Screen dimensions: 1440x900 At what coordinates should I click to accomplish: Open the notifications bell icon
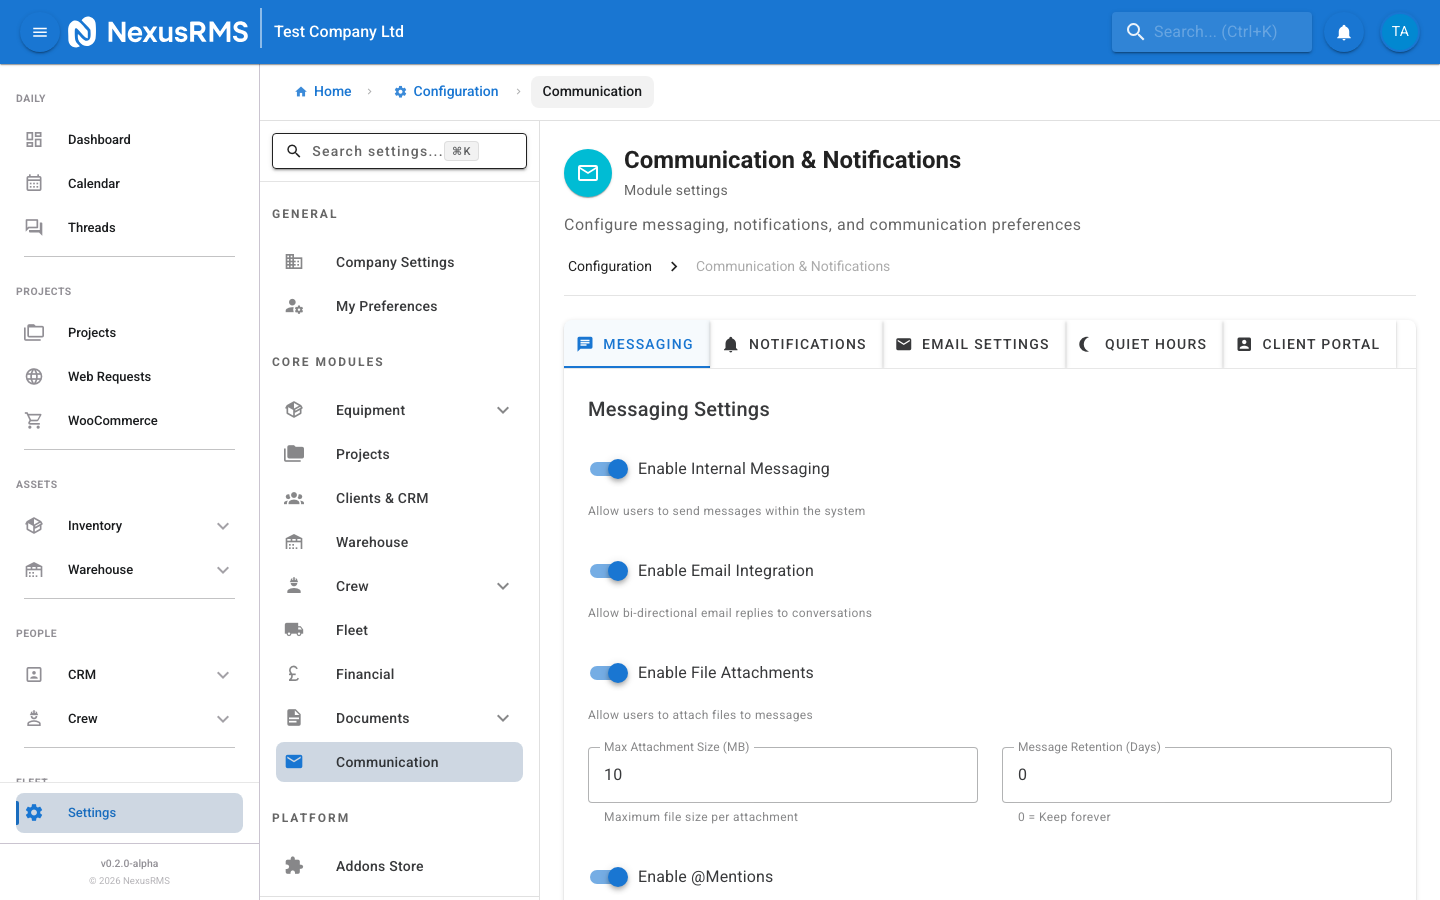1343,32
